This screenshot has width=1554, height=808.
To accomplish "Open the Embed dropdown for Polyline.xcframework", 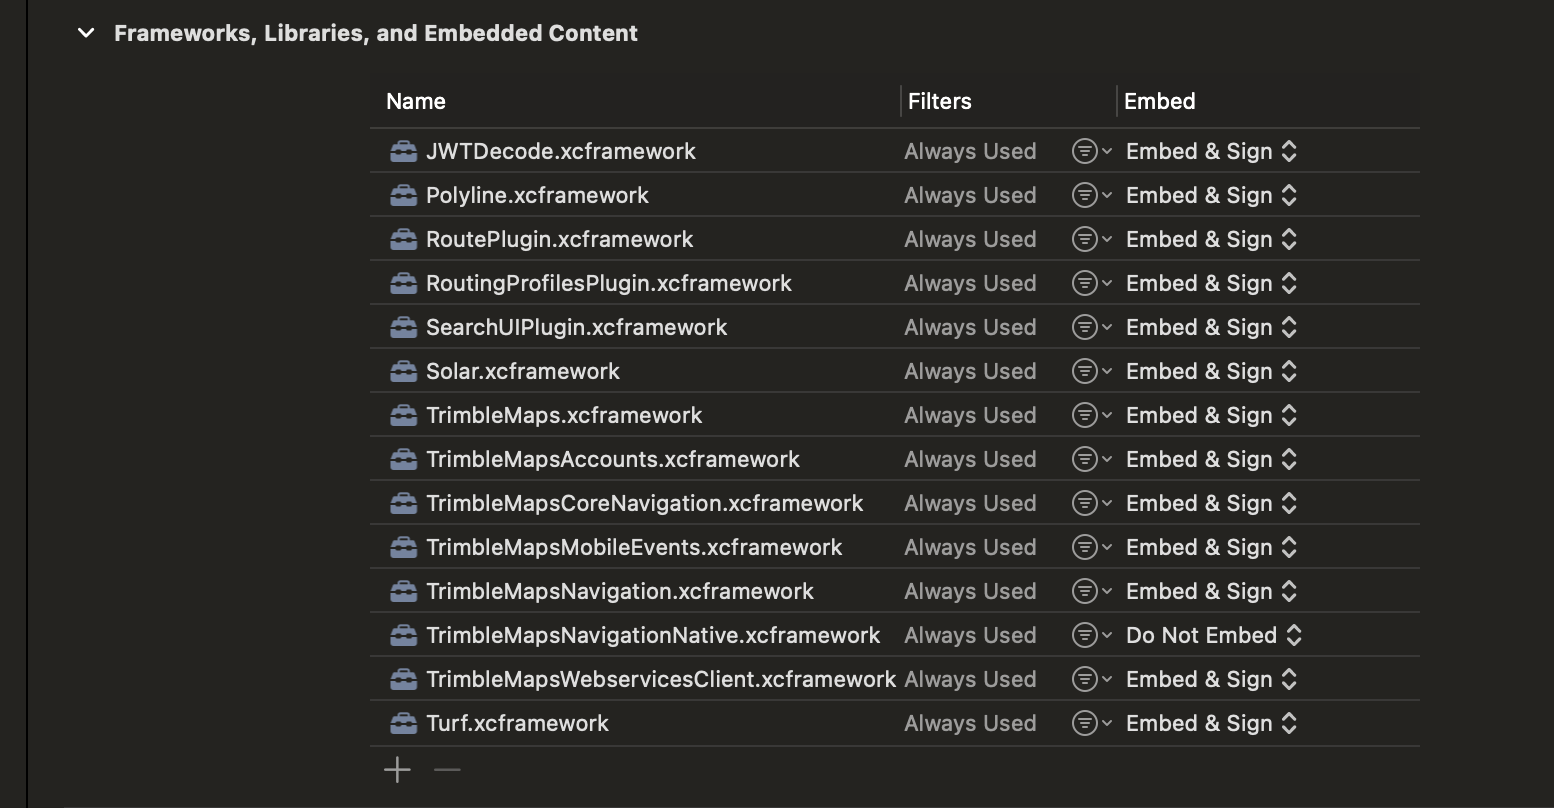I will [1212, 195].
